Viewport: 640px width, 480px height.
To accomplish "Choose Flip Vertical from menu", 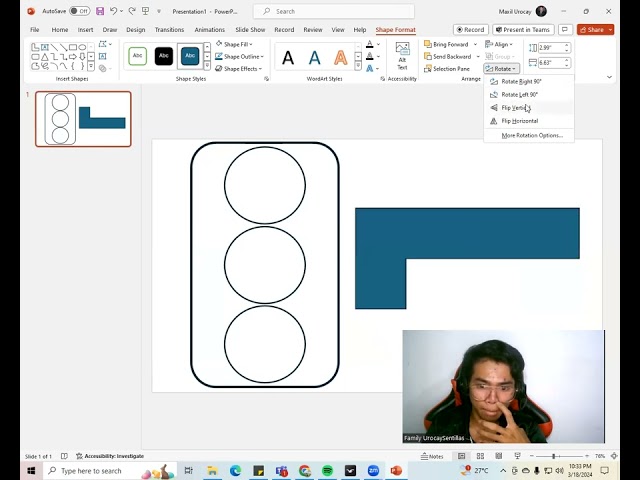I will coord(529,108).
